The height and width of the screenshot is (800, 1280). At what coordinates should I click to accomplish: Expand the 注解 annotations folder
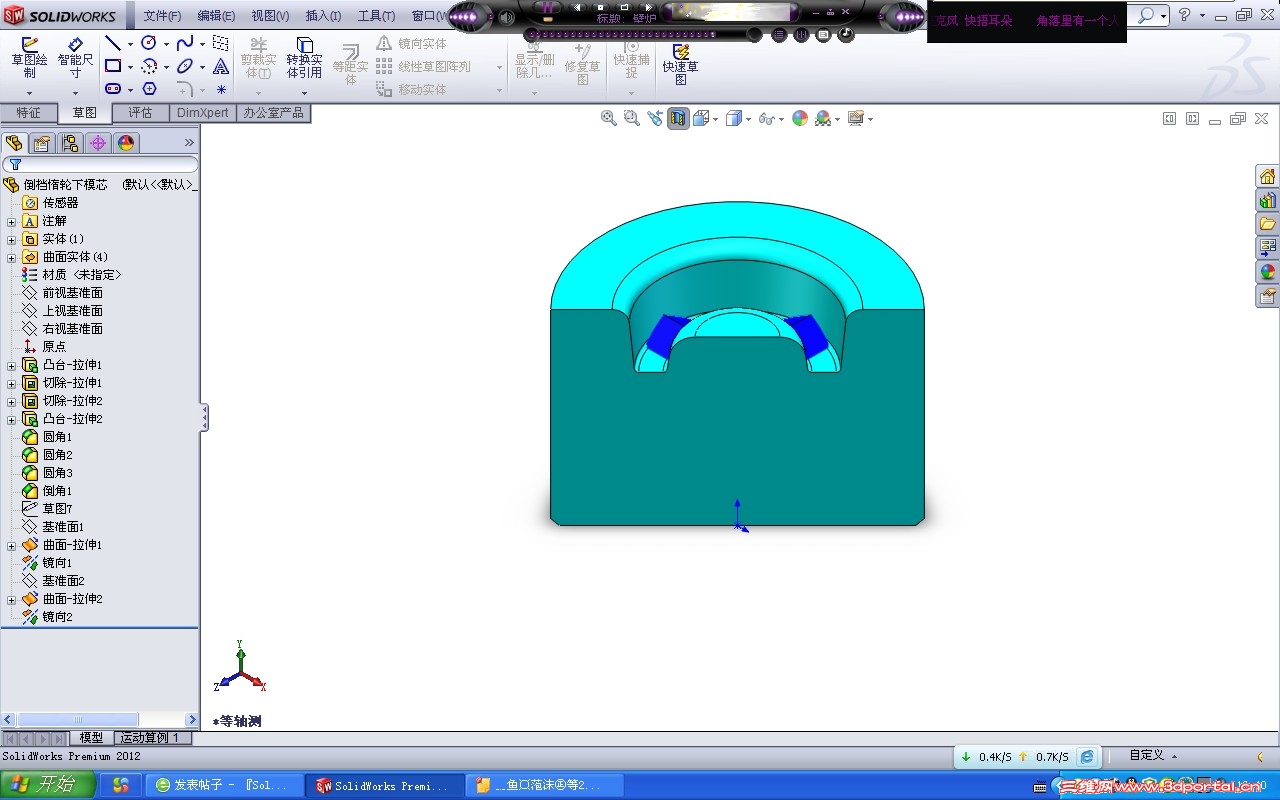11,221
